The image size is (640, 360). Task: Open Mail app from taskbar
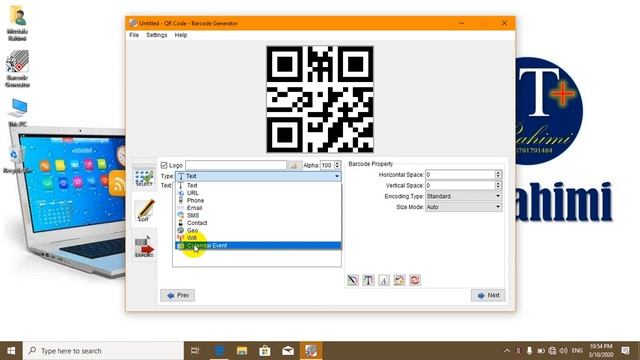pos(288,351)
